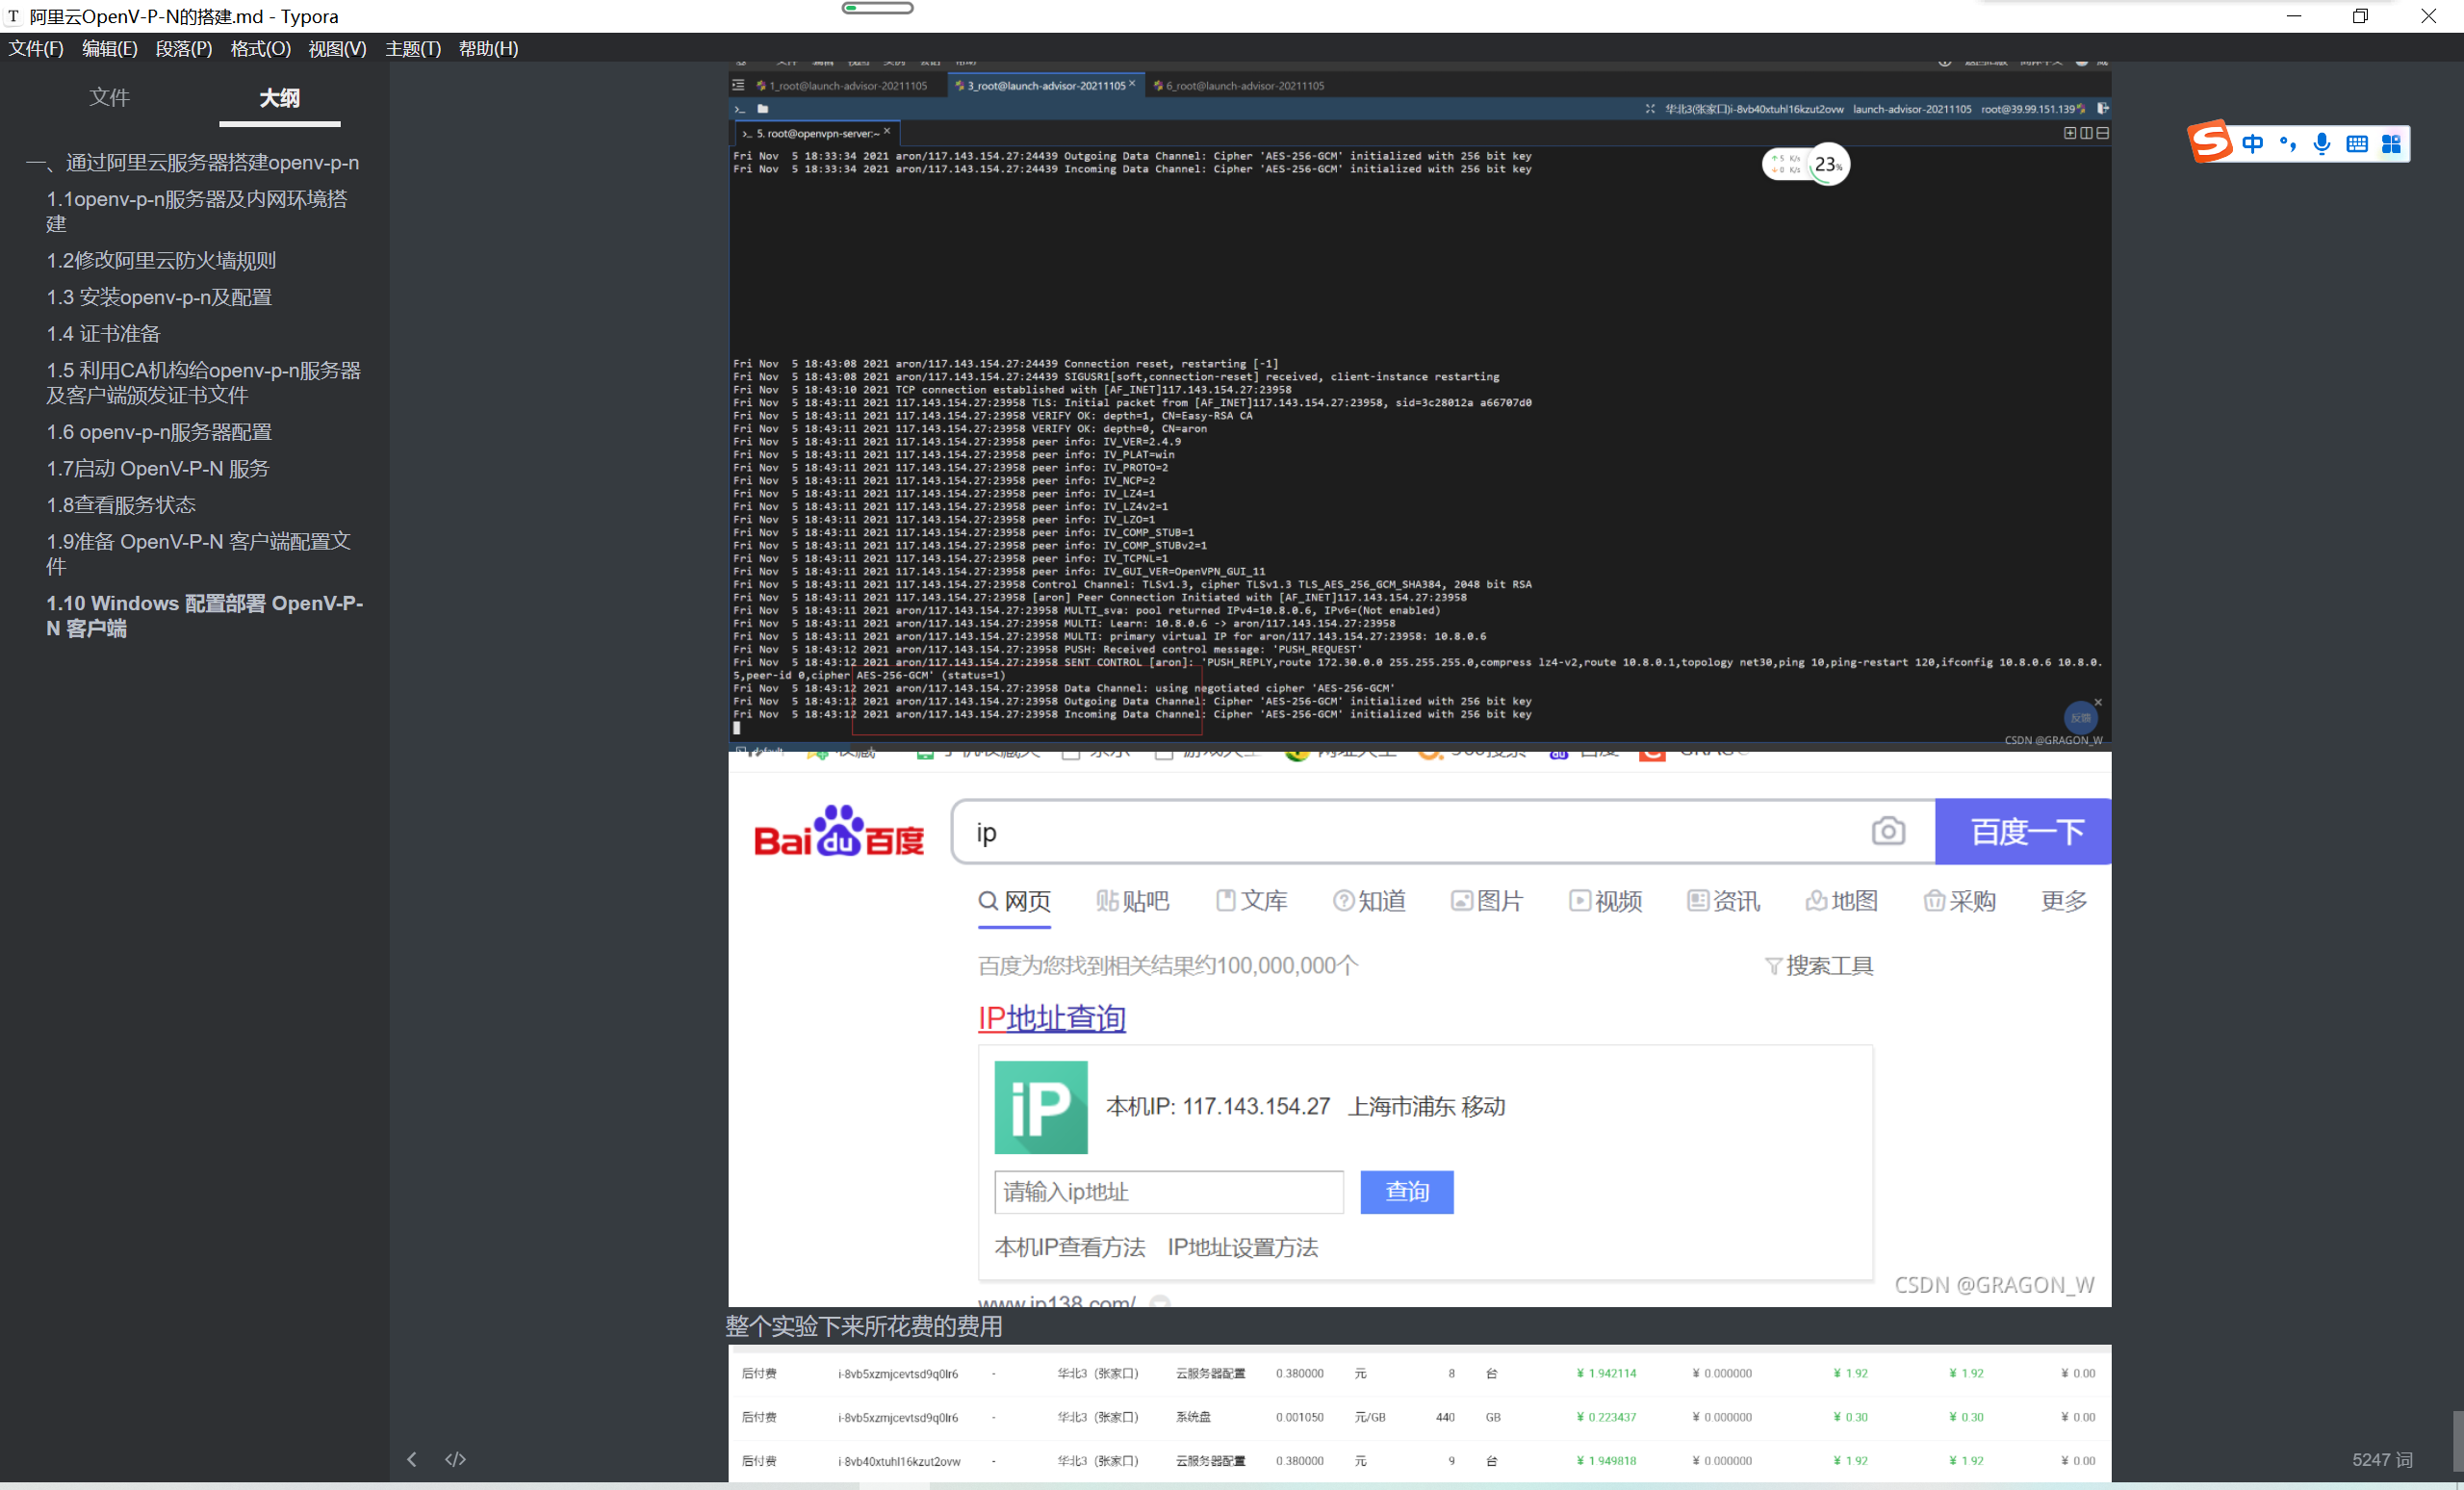Image resolution: width=2464 pixels, height=1490 pixels.
Task: Open the 段落(P) menu
Action: 183,48
